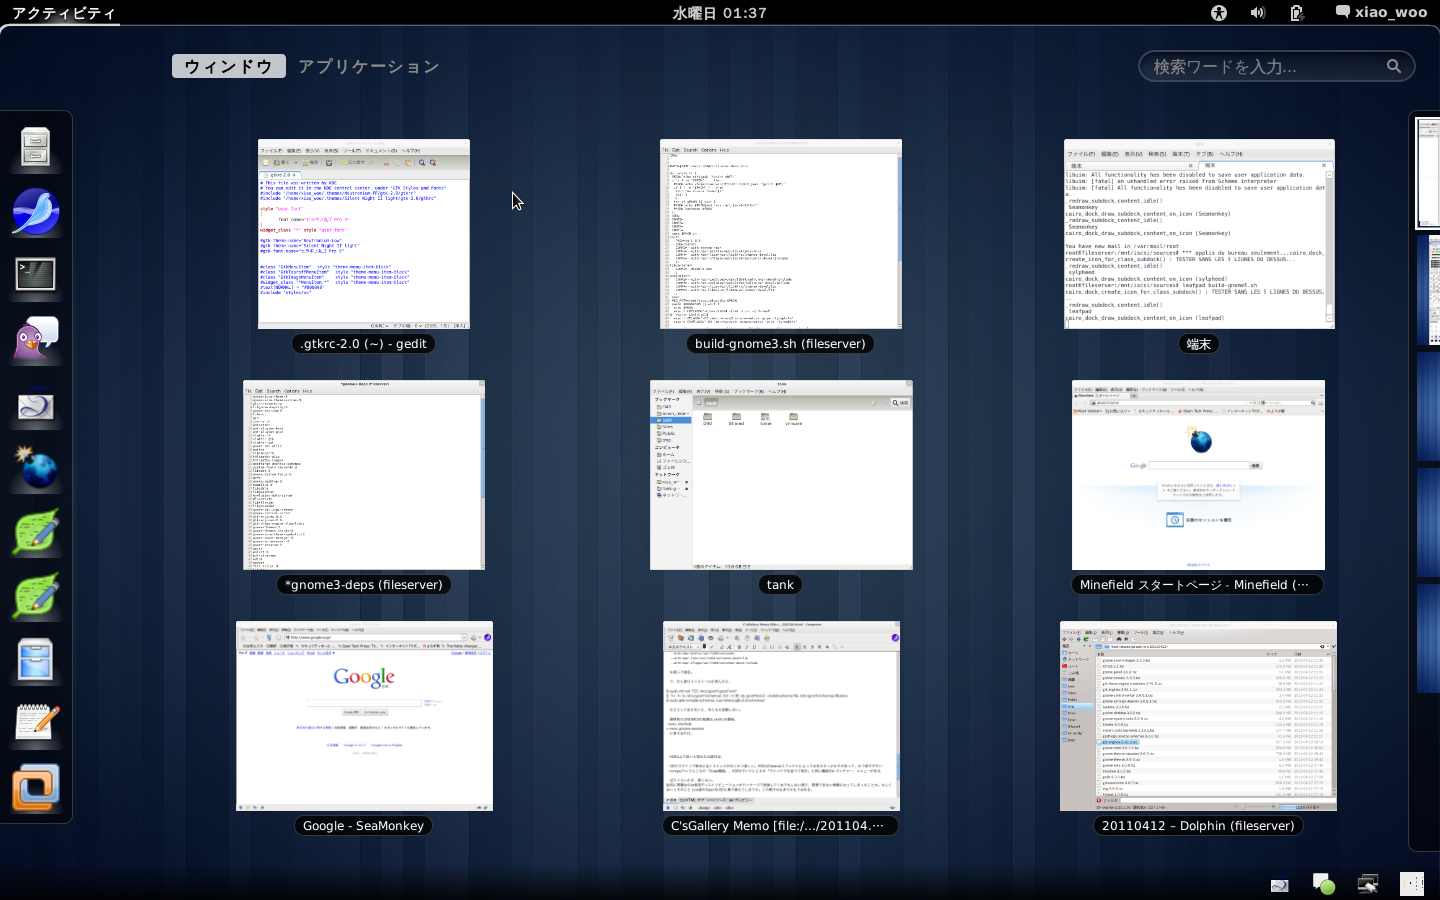Click the search field in overview
Image resolution: width=1440 pixels, height=900 pixels.
point(1265,67)
